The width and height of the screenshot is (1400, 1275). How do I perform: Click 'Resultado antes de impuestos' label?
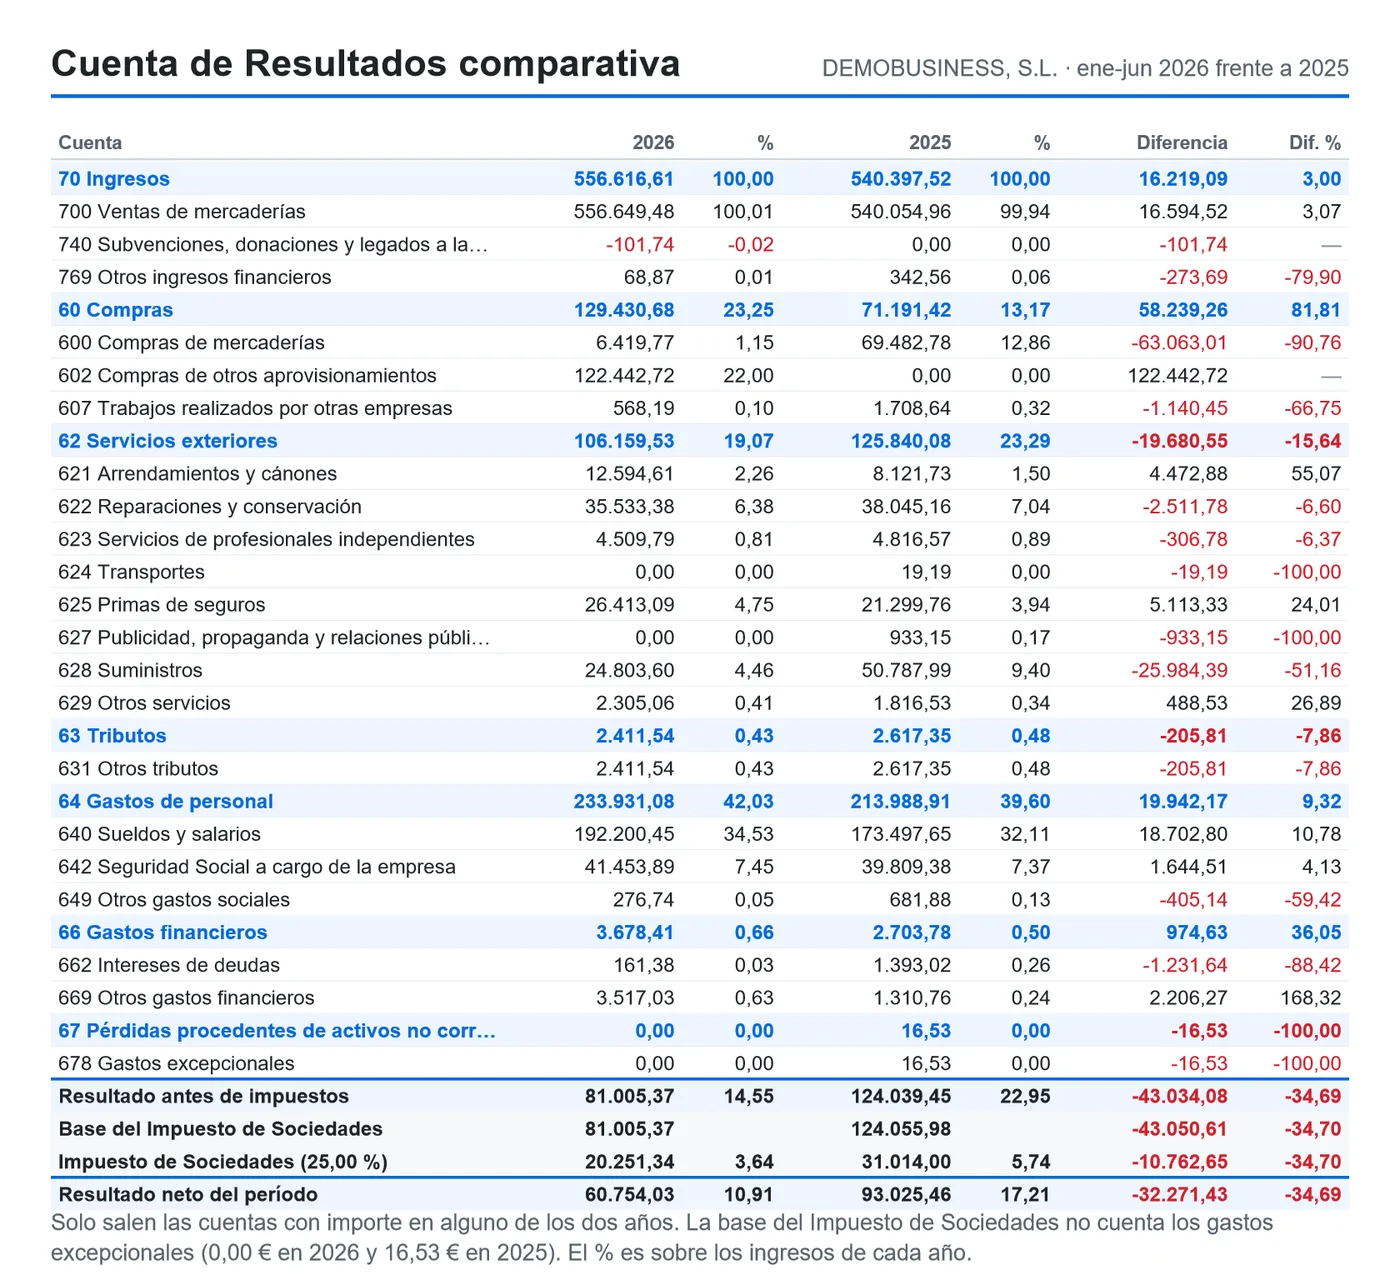[204, 1096]
